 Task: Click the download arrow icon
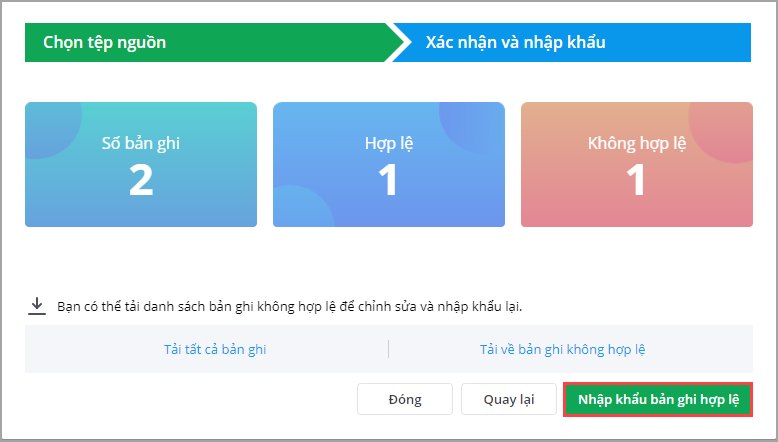38,306
